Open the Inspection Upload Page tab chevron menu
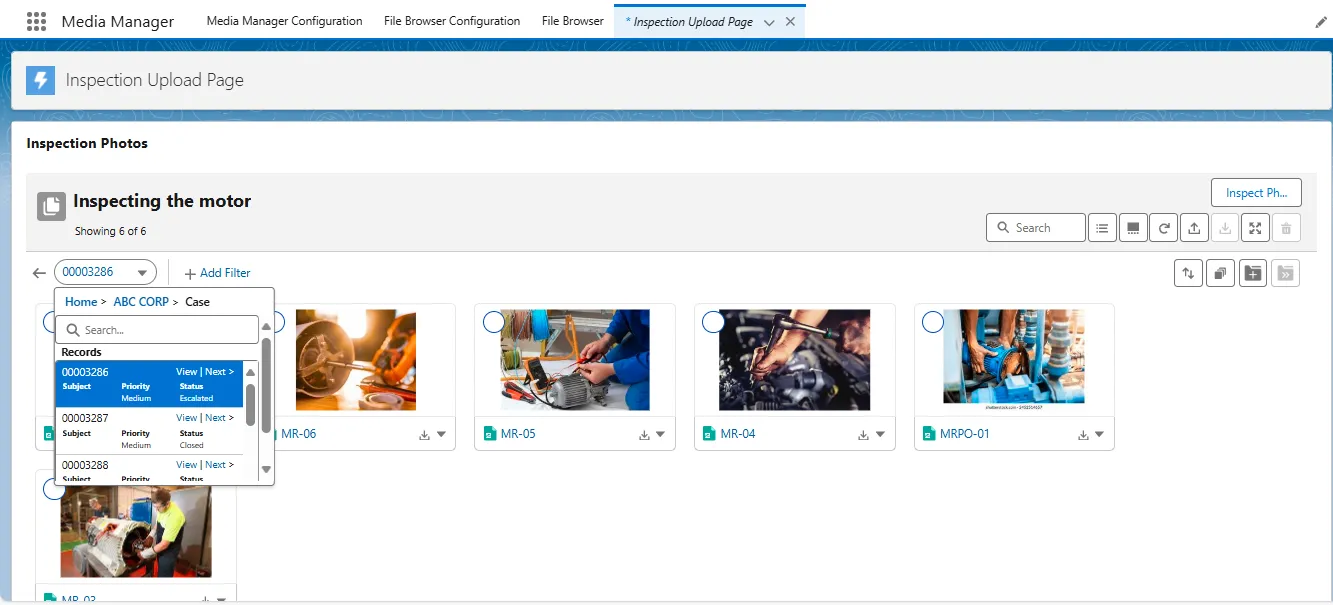 768,22
